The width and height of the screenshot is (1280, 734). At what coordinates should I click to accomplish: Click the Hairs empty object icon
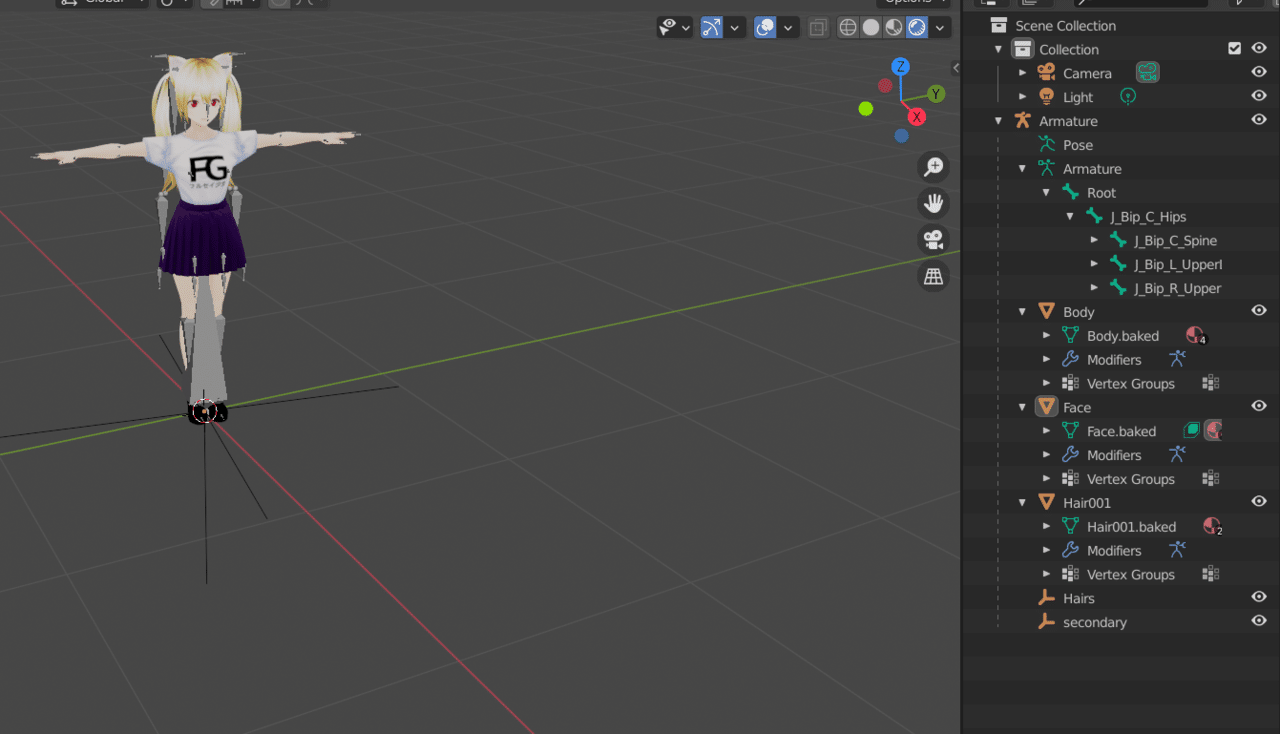[x=1046, y=597]
